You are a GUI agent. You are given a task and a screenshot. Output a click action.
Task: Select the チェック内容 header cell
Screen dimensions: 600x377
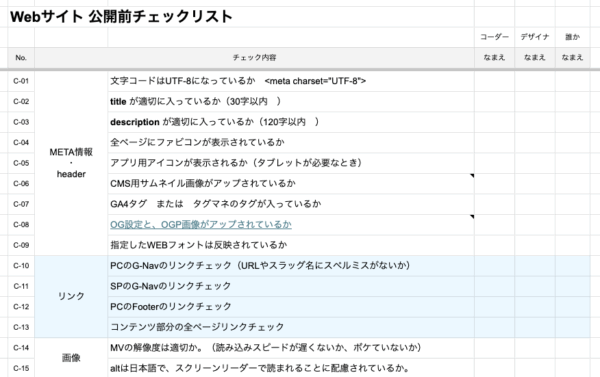(254, 58)
